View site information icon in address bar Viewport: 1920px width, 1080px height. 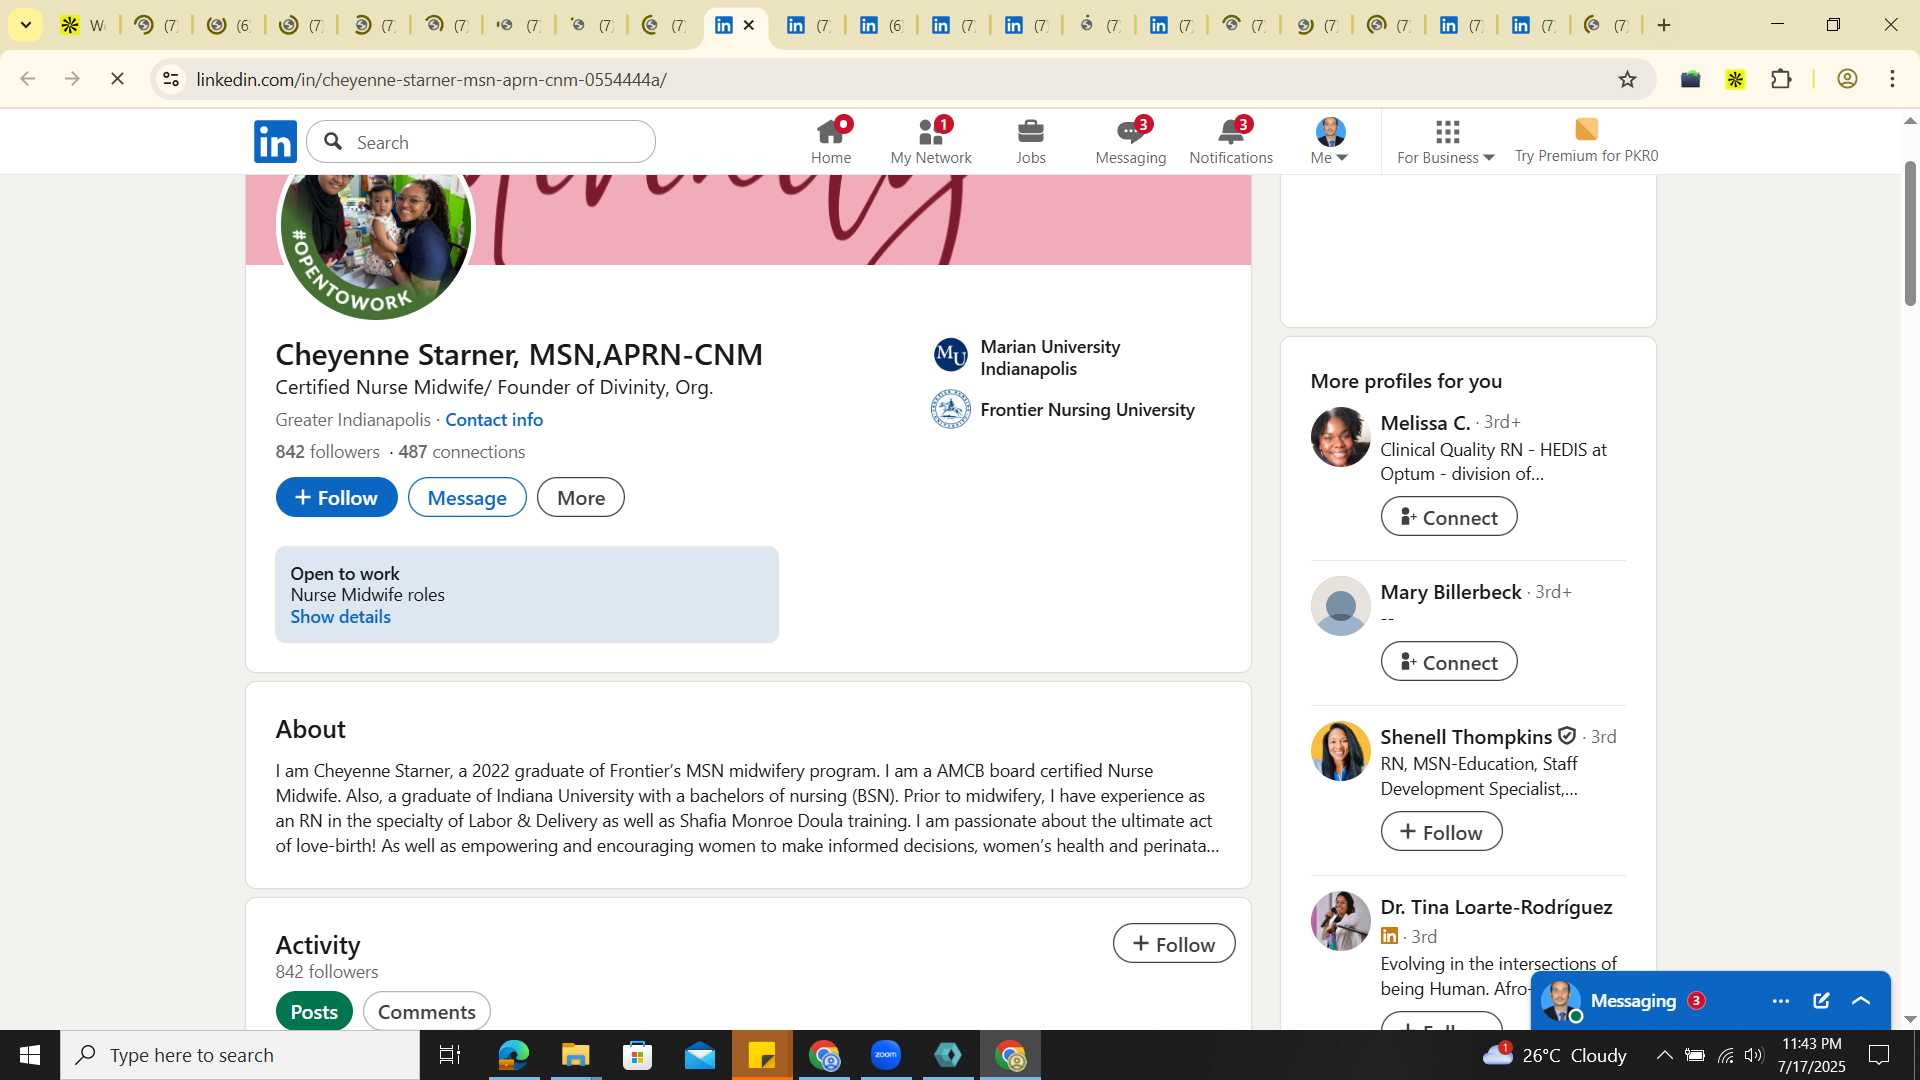(x=171, y=79)
